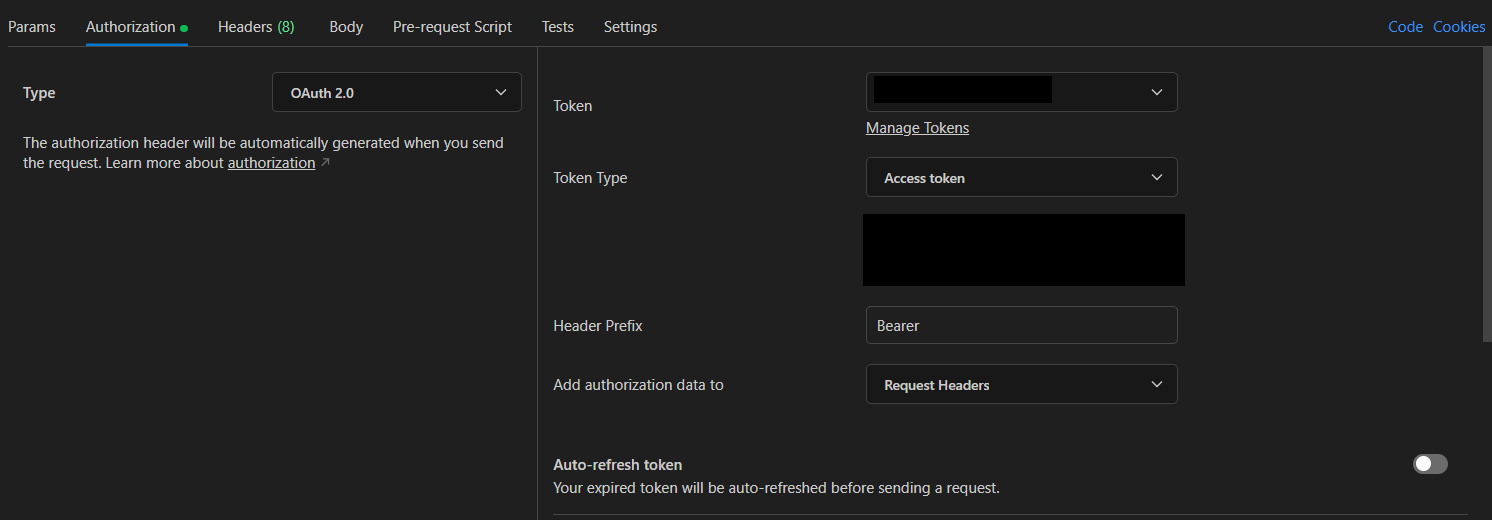Switch to the Settings tab
The width and height of the screenshot is (1492, 520).
coord(630,27)
